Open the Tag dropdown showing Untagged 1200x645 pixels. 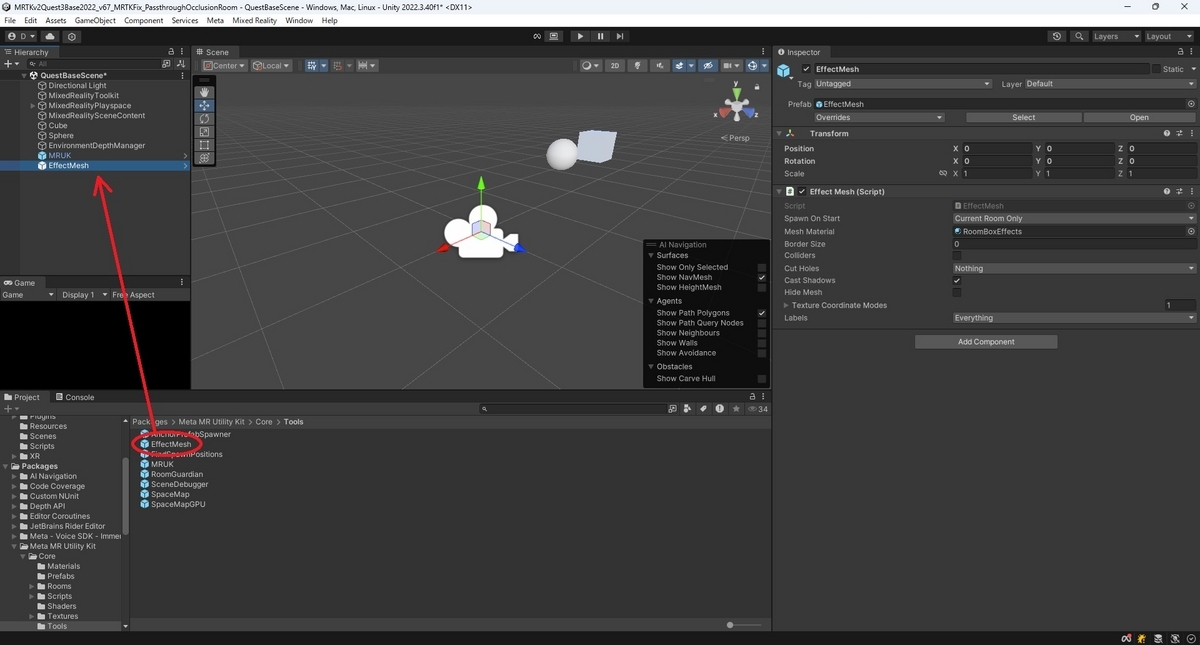pyautogui.click(x=904, y=84)
